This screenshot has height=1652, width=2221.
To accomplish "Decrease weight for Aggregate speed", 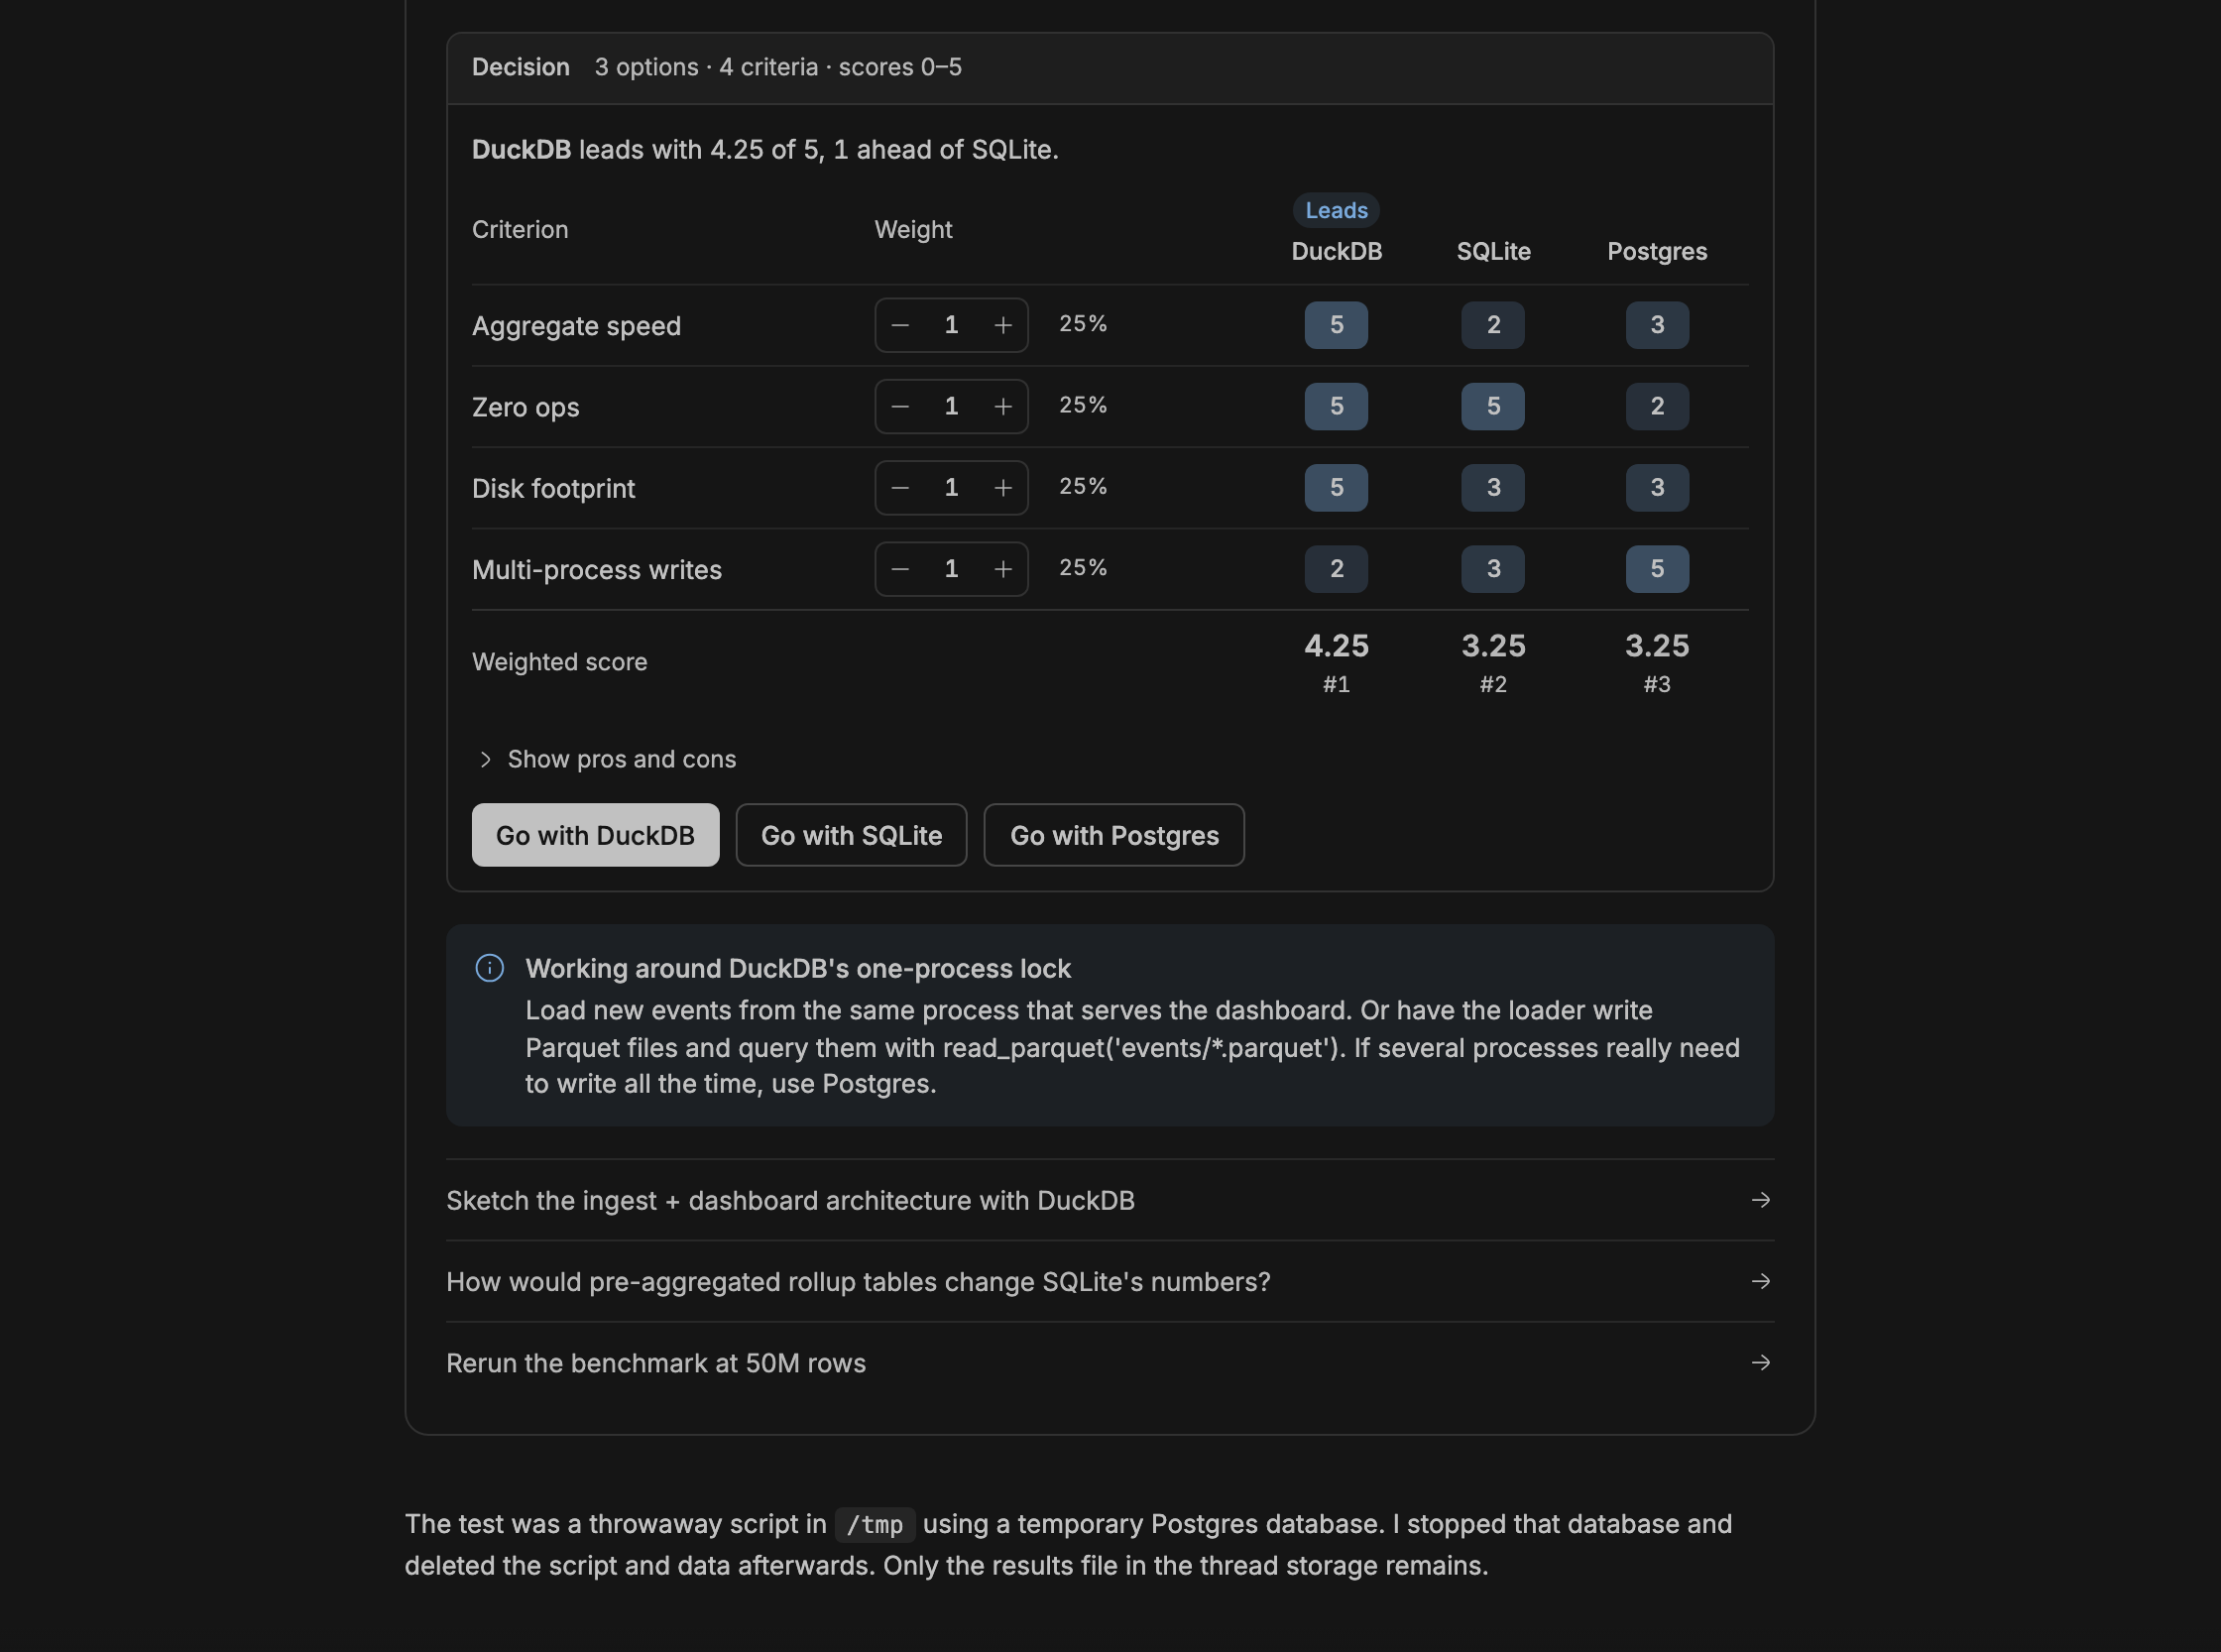I will point(900,325).
